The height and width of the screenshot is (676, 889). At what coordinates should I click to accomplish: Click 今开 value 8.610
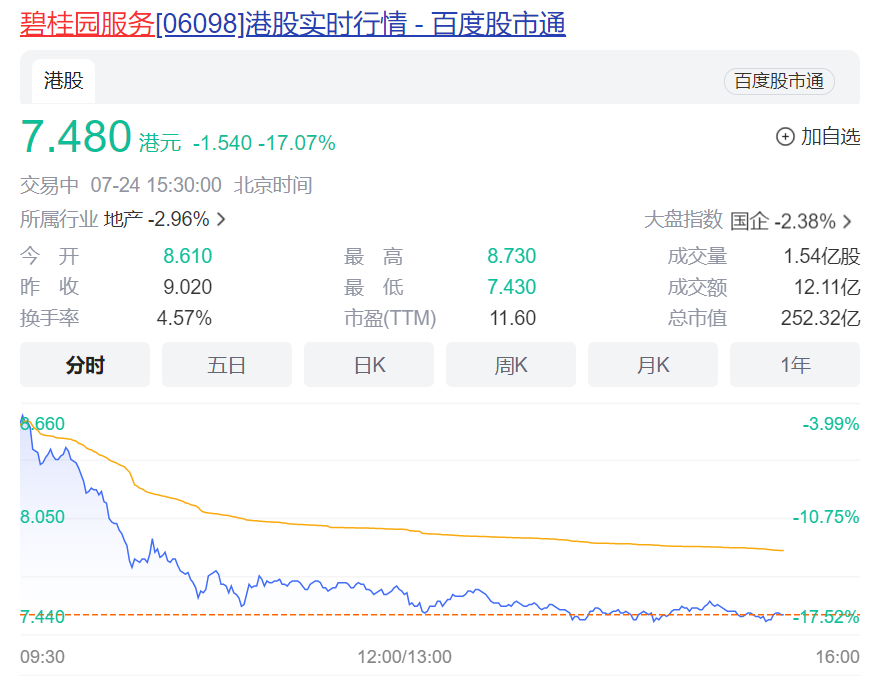click(188, 256)
